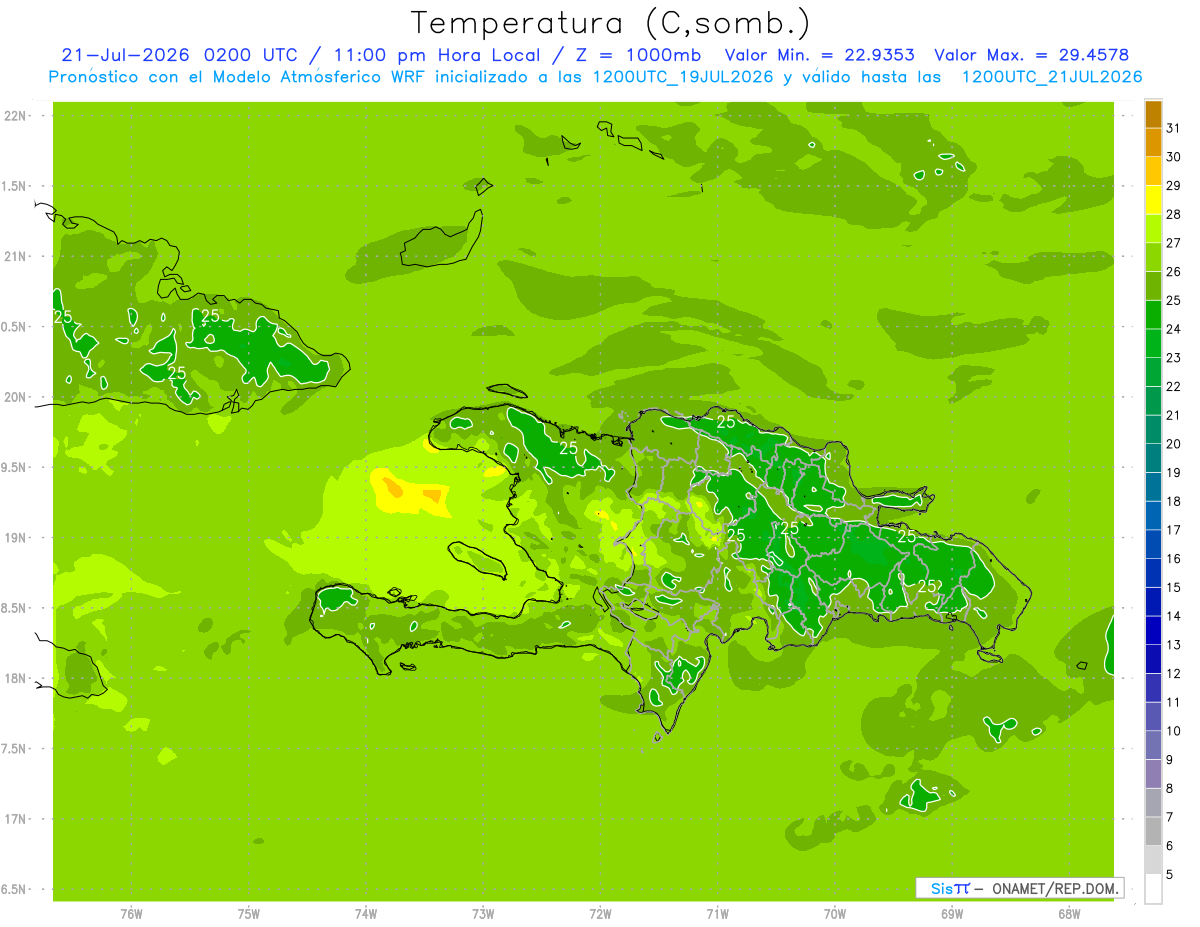Click the 'Z = 1000mb' pressure level text

click(x=636, y=55)
